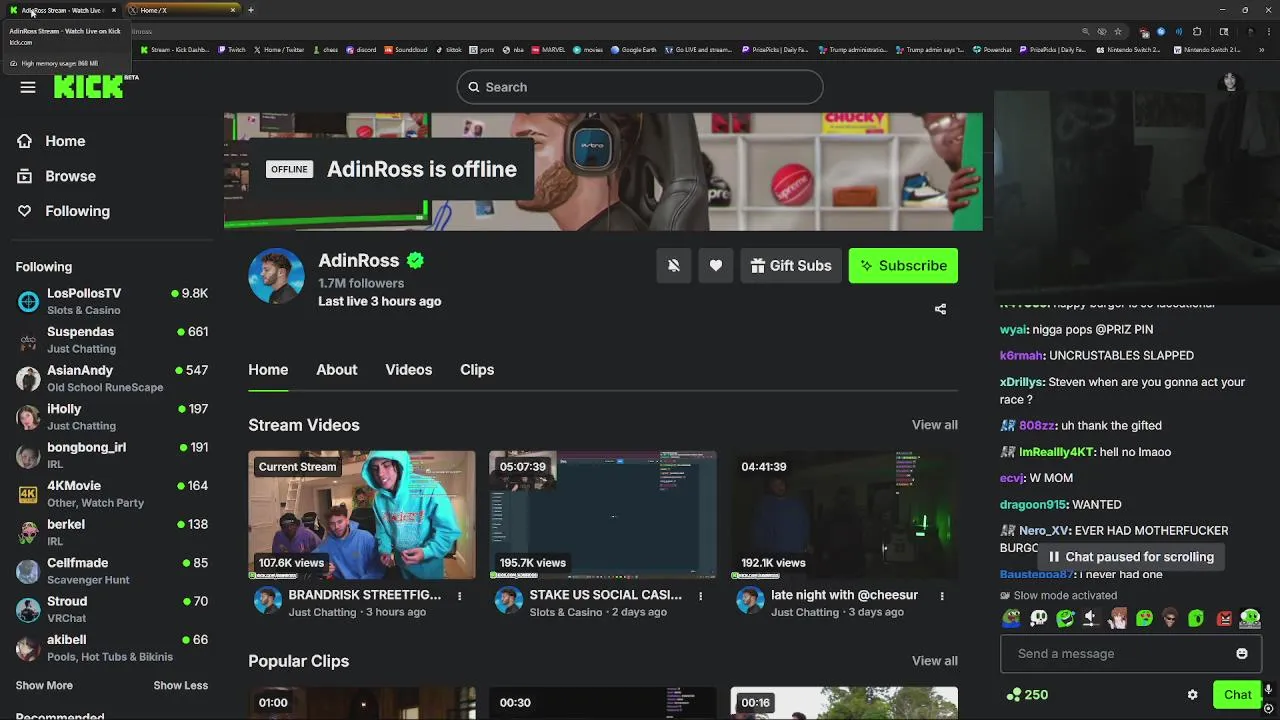Click in the Search box
The image size is (1280, 720).
(640, 87)
